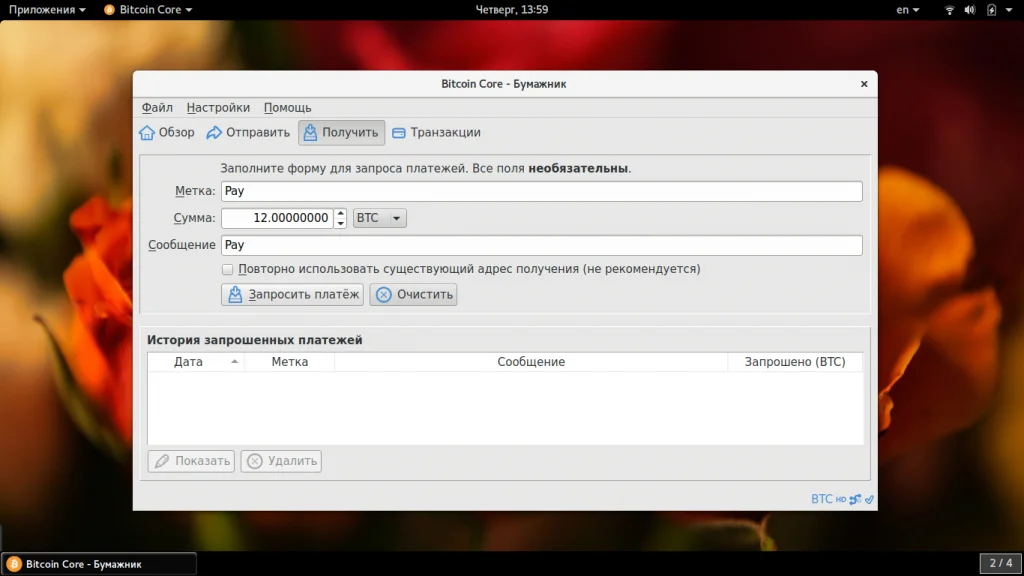Click the Показать show button
Screen dimensions: 1024x576
191,461
